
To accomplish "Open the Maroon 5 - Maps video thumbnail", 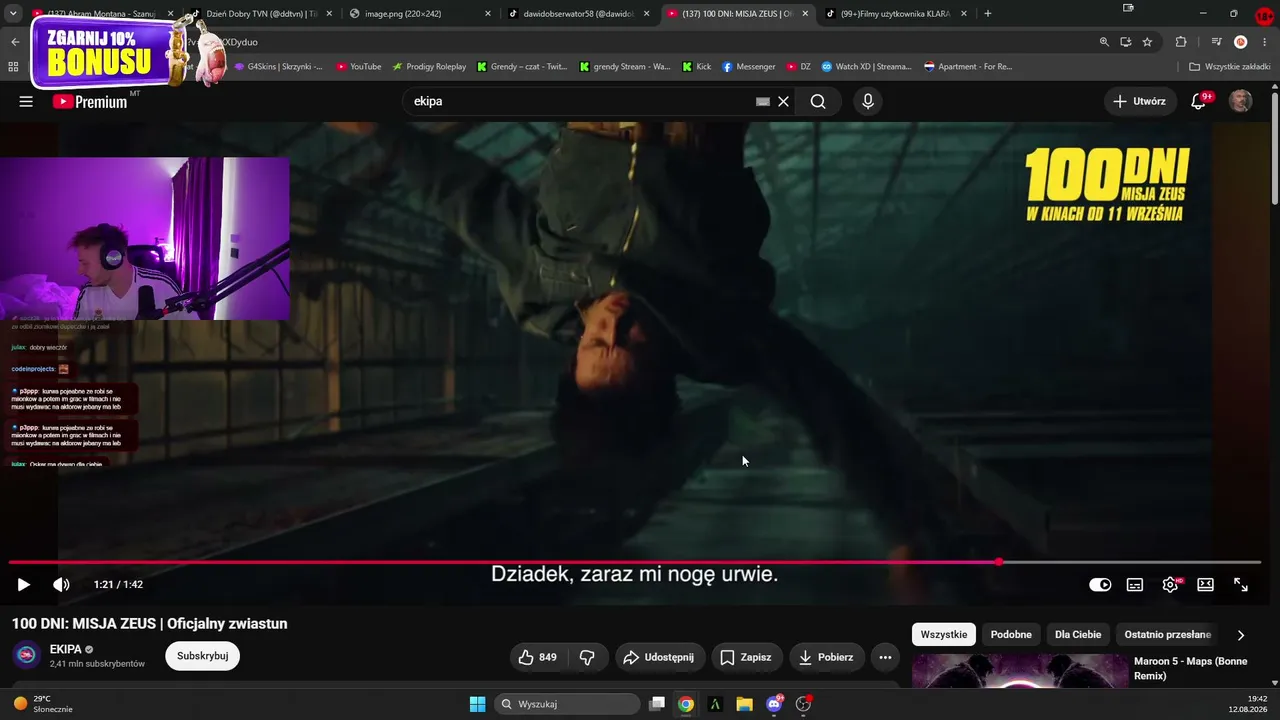I will [x=1020, y=671].
